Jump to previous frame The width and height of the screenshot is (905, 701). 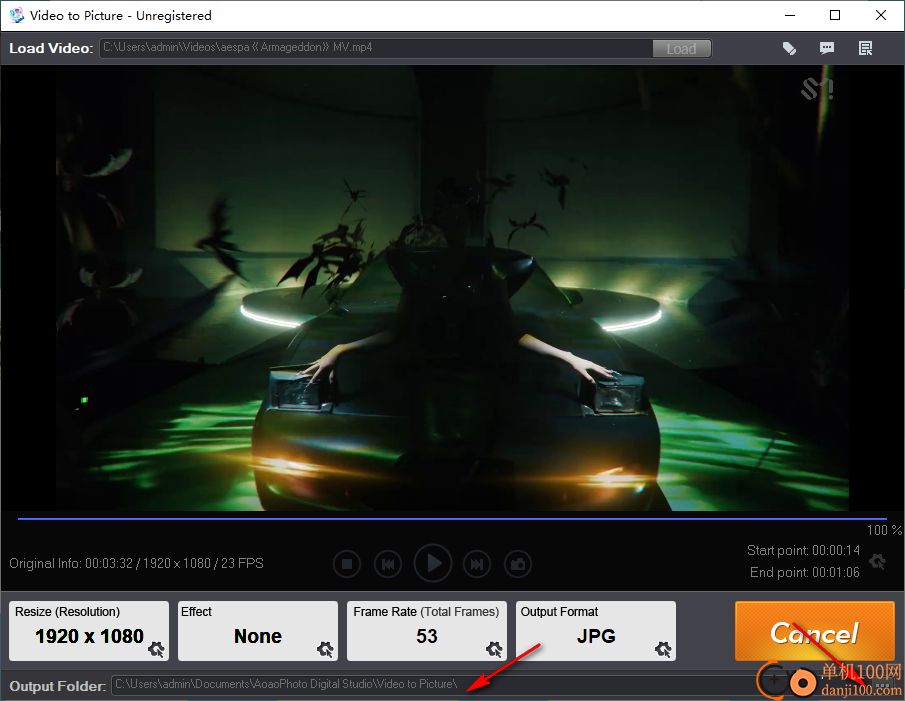click(388, 564)
